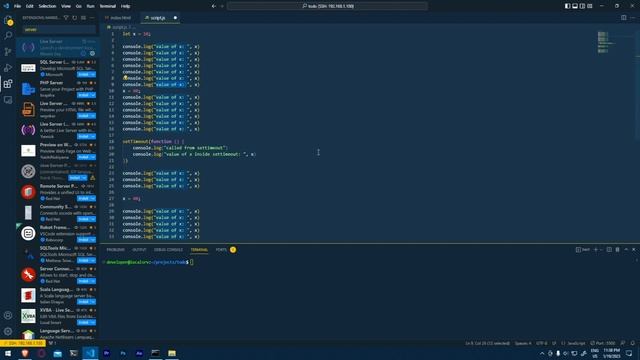Toggle the bottom panel layout icon
The image size is (640, 360).
(x=575, y=6)
